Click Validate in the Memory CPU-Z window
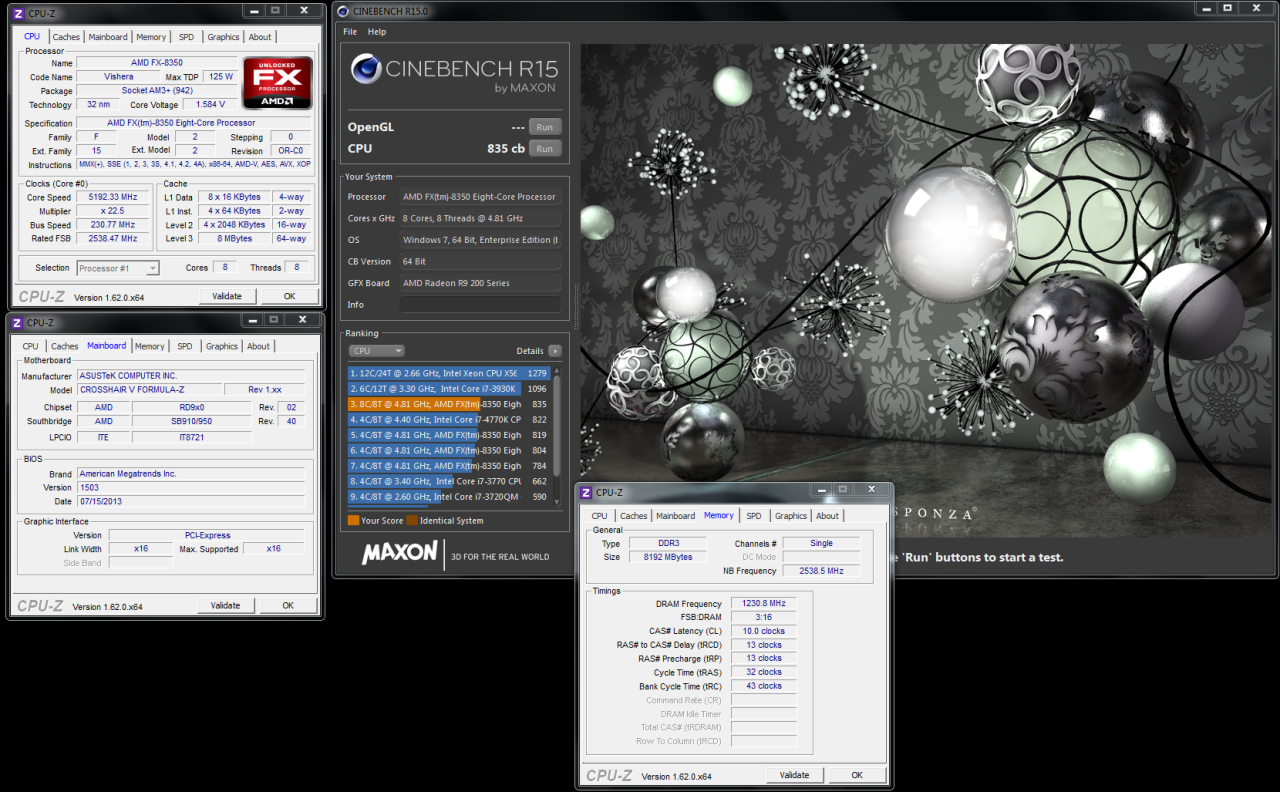1280x792 pixels. (x=795, y=775)
